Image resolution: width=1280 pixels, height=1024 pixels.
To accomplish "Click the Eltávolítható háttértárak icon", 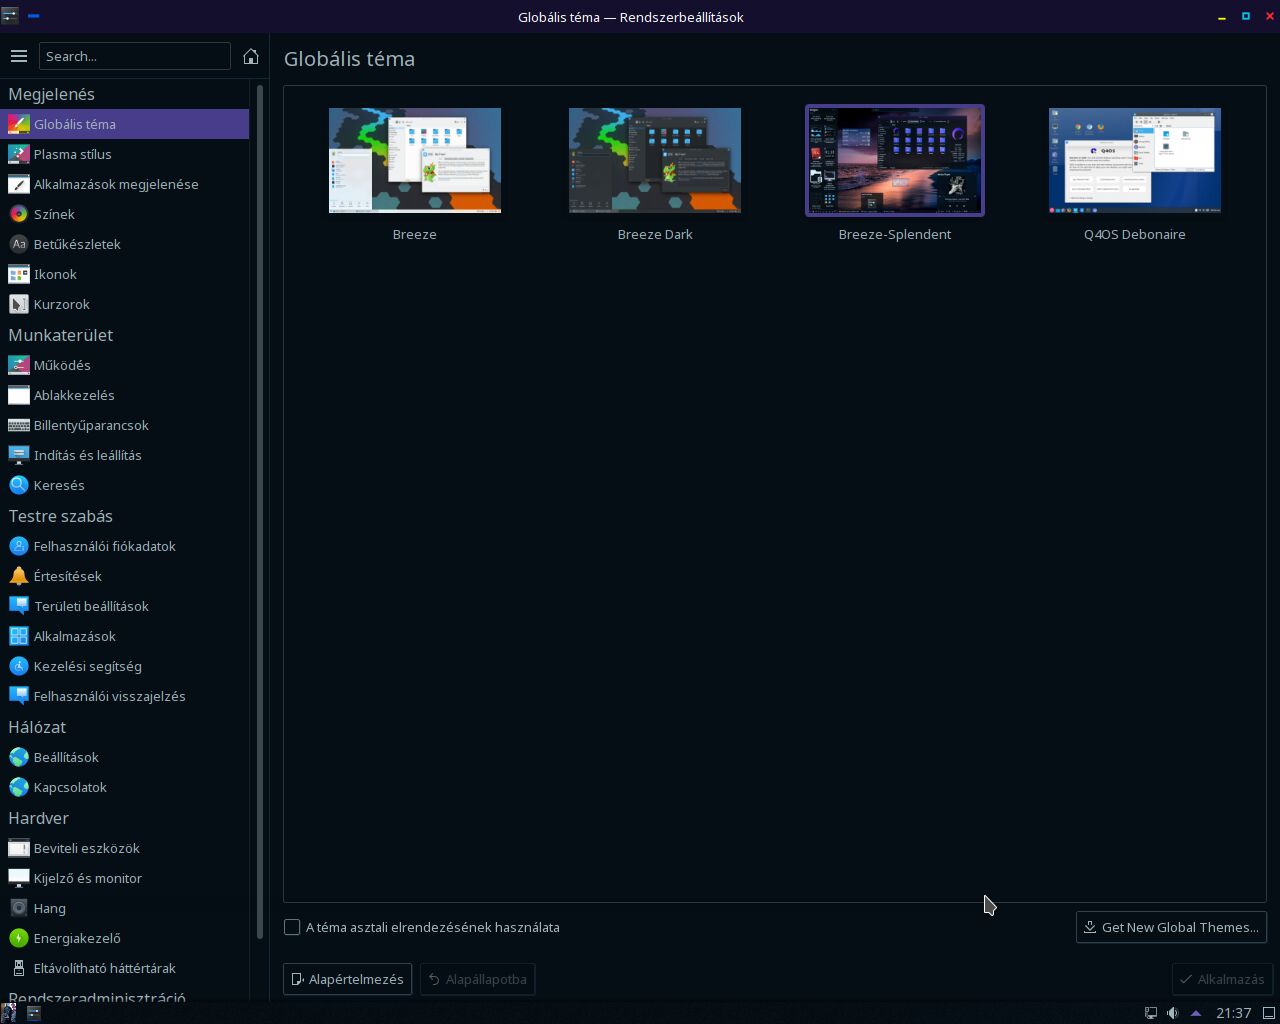I will 18,968.
